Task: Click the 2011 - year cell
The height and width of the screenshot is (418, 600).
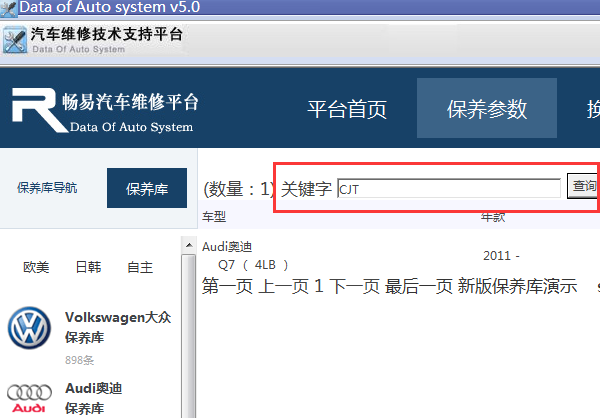Action: pyautogui.click(x=501, y=256)
